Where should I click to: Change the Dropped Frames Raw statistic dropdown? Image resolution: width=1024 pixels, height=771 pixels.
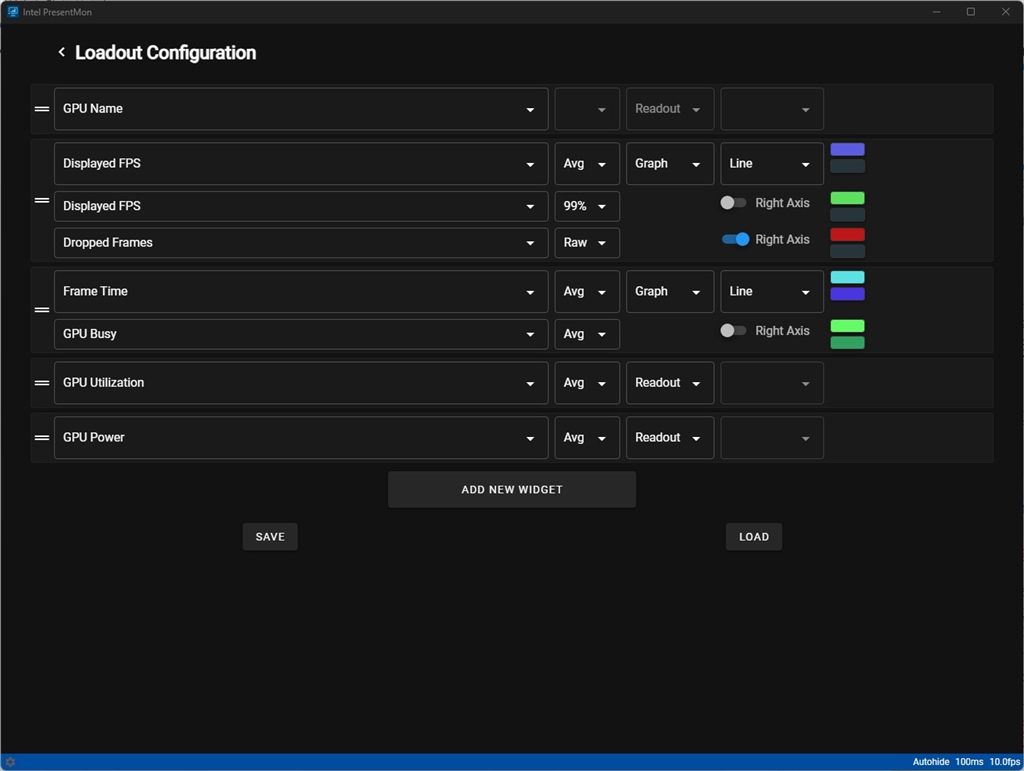587,243
